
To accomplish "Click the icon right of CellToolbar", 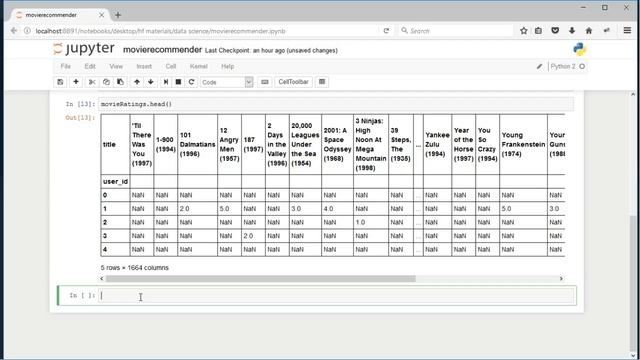I will point(322,82).
